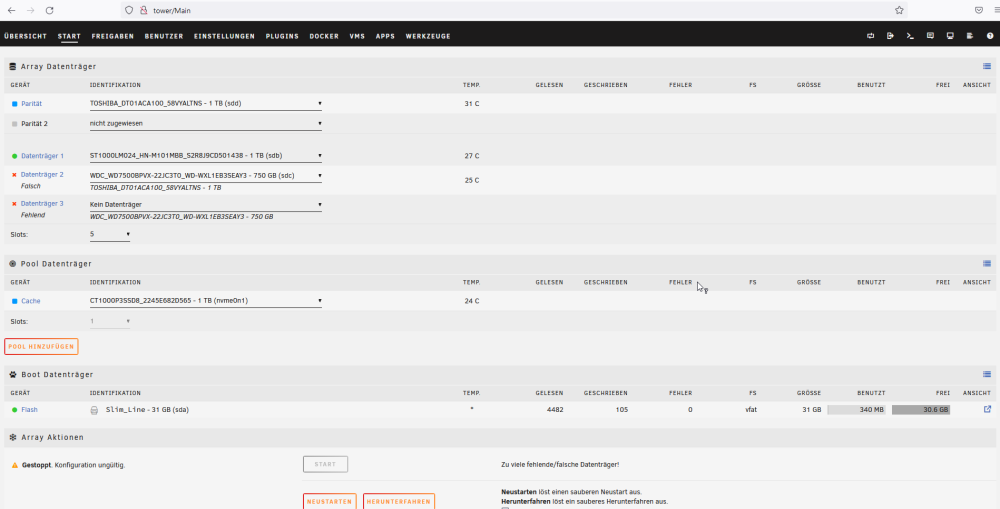Screen dimensions: 1000x509
Task: Click the green status dot of Datenträger 1
Action: [x=15, y=156]
